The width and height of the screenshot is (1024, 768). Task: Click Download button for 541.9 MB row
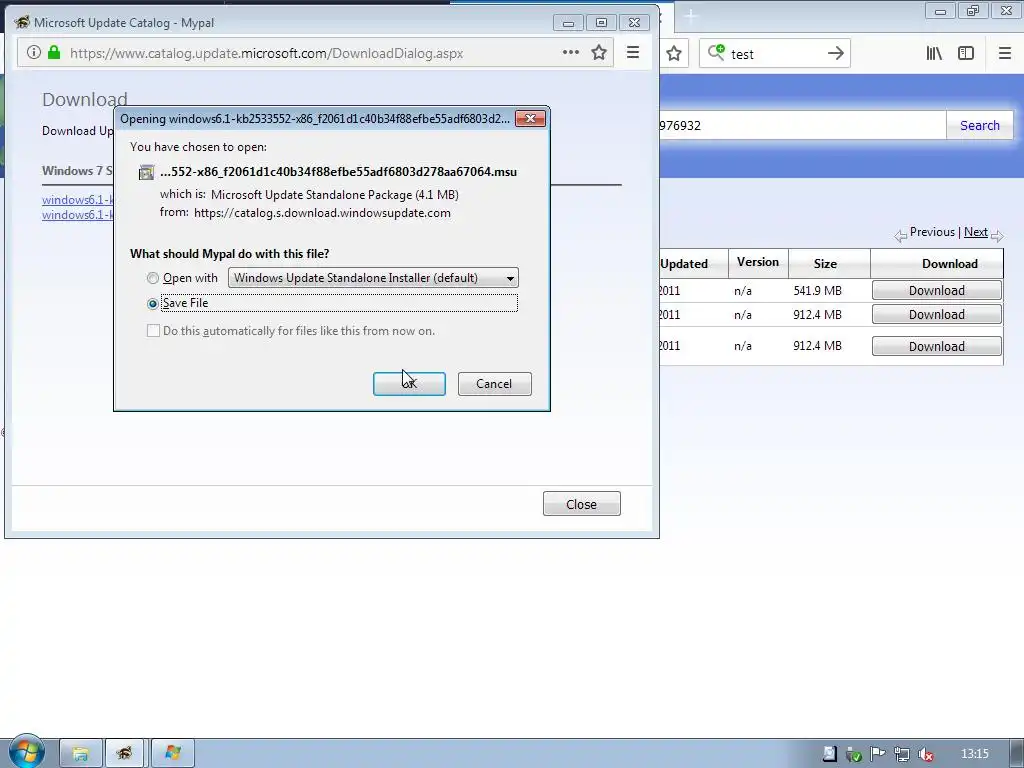point(936,291)
